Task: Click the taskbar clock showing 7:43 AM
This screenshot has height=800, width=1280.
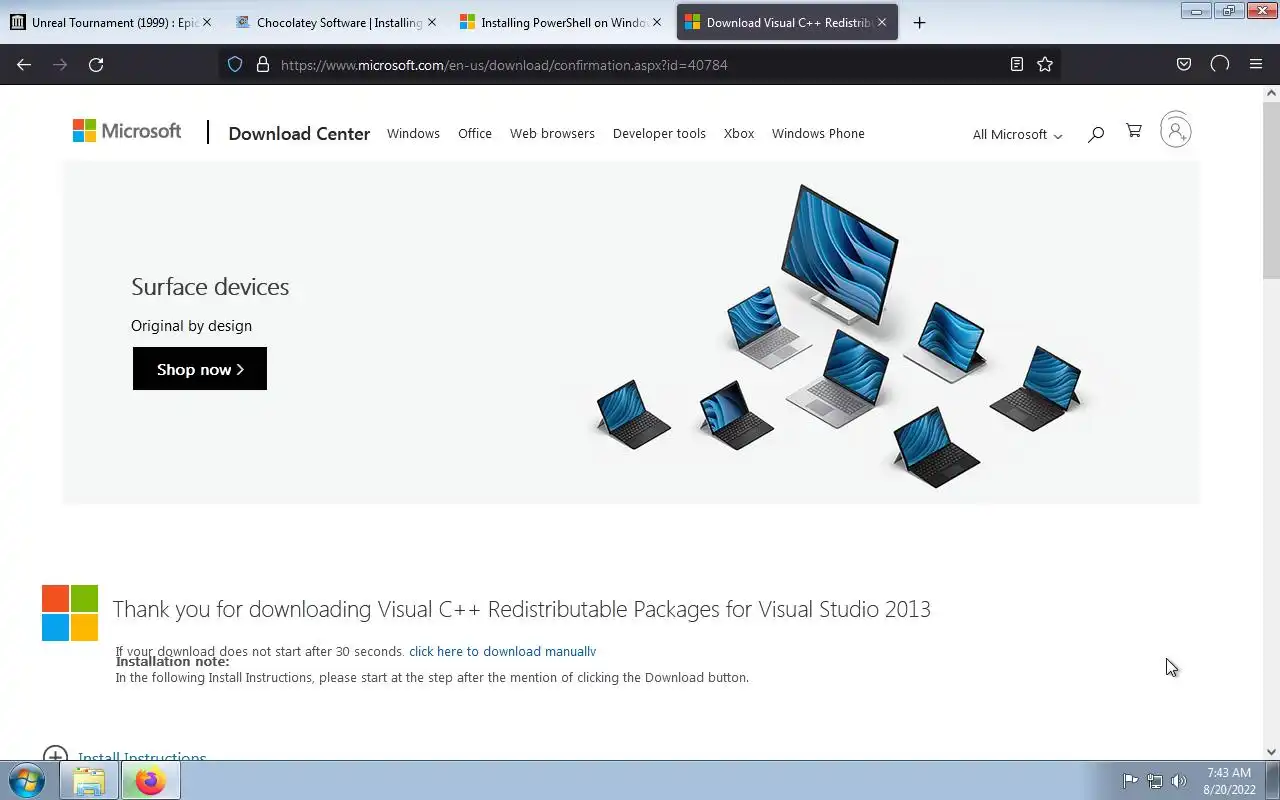Action: (1229, 781)
